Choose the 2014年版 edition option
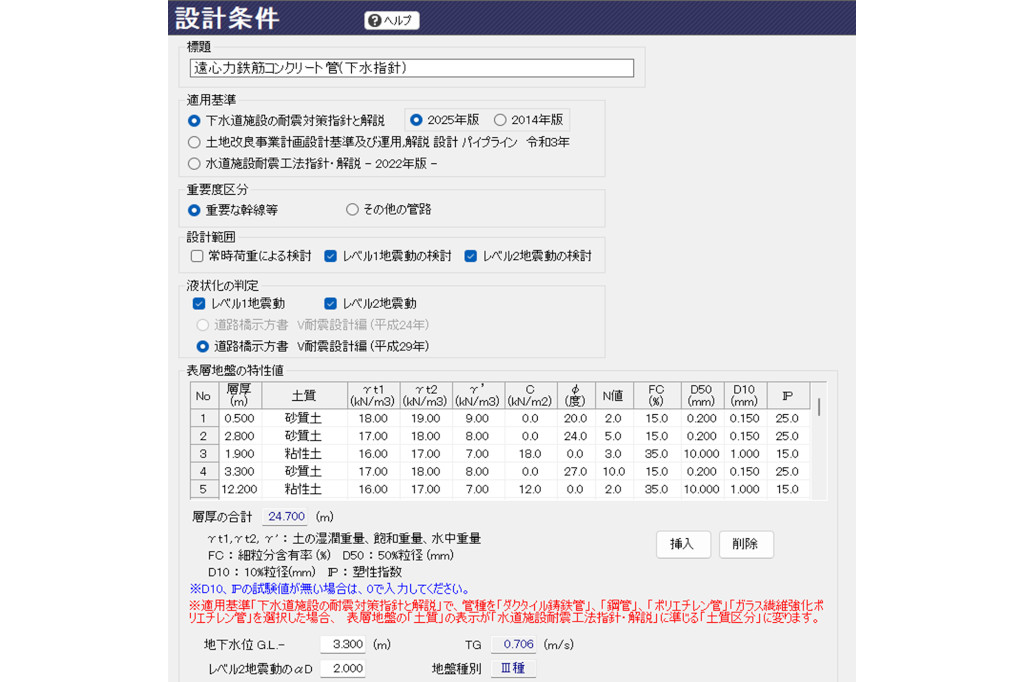 500,120
